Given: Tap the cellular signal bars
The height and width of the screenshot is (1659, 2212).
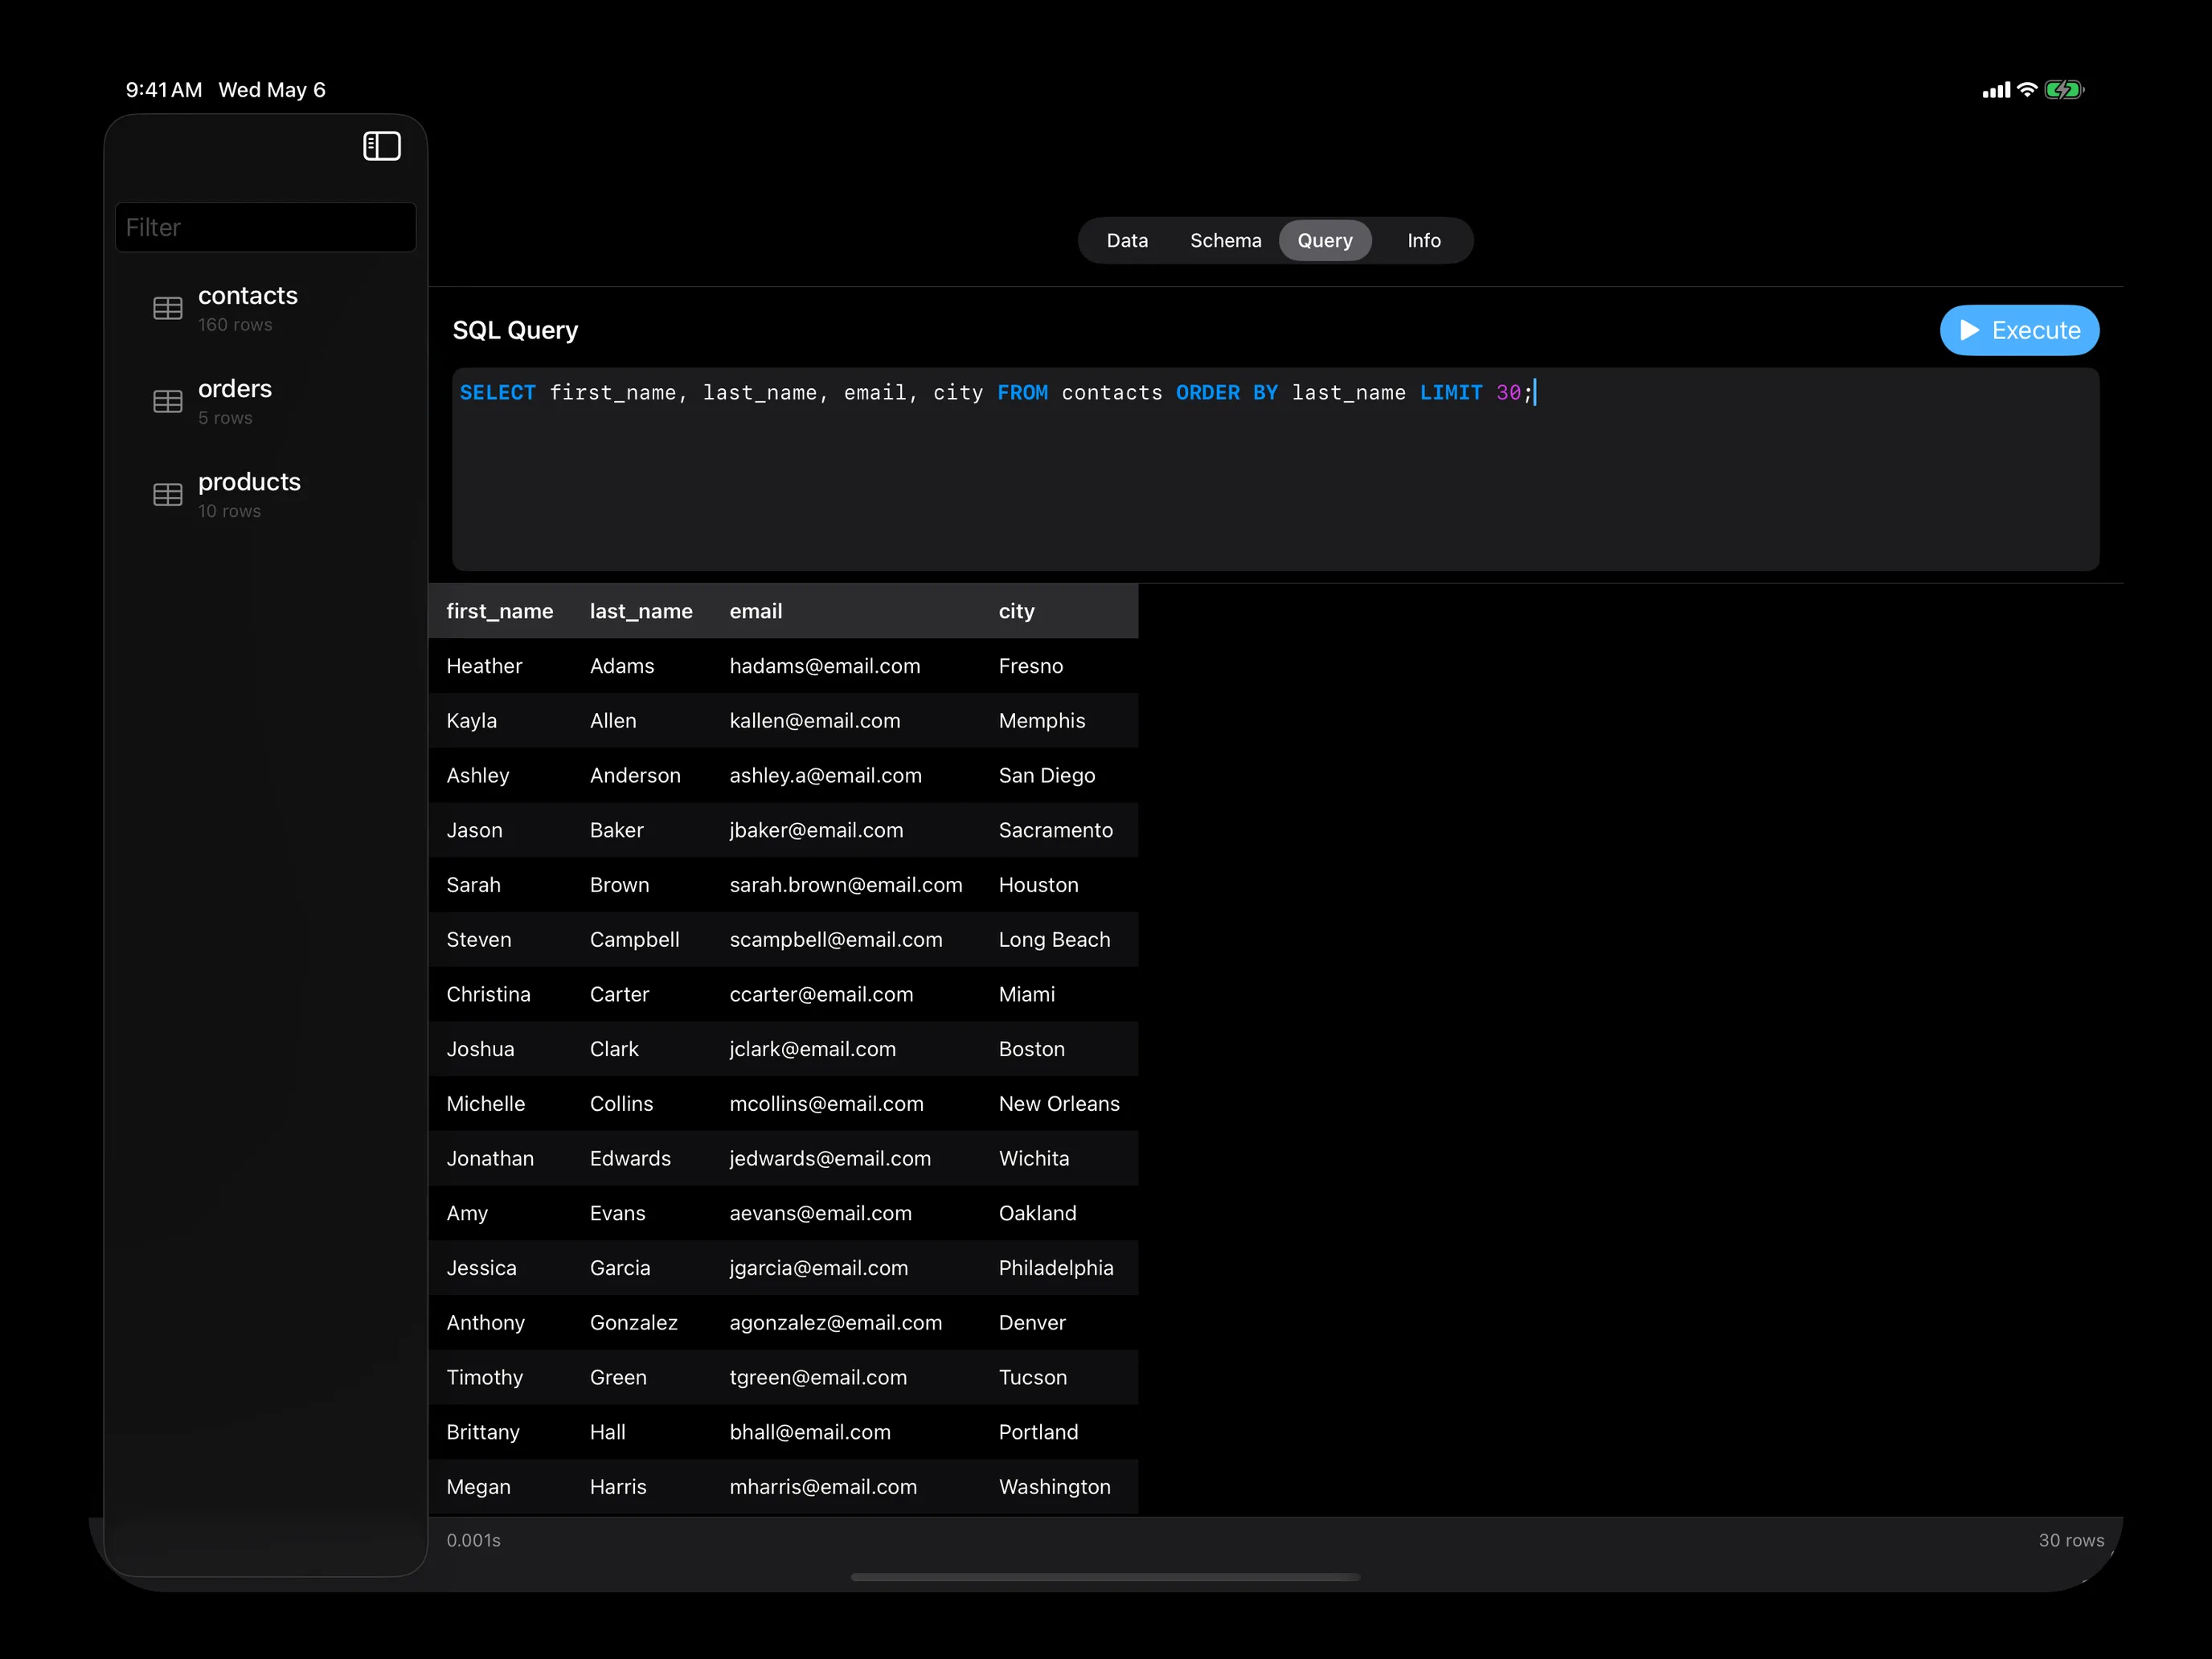Looking at the screenshot, I should point(1996,90).
